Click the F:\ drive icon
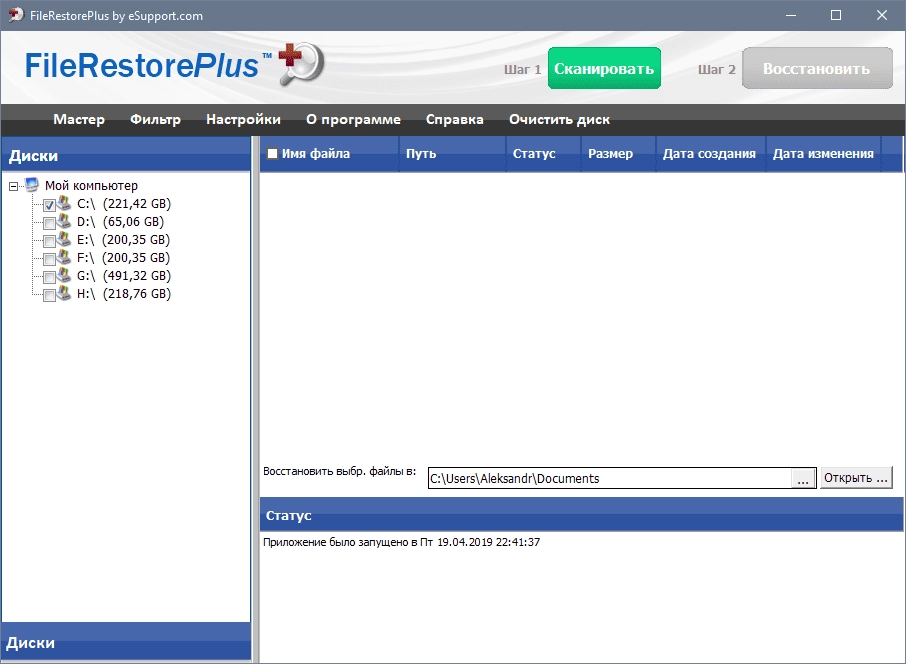 pyautogui.click(x=64, y=257)
